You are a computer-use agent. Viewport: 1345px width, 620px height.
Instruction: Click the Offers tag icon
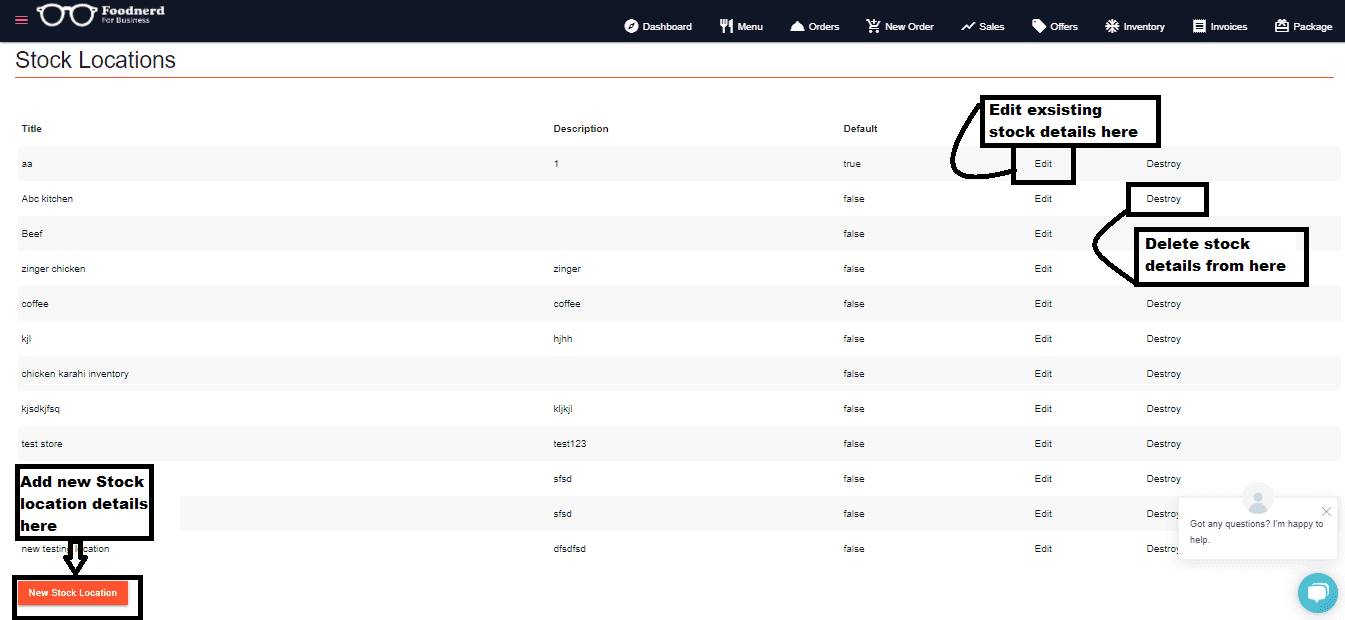(x=1039, y=26)
